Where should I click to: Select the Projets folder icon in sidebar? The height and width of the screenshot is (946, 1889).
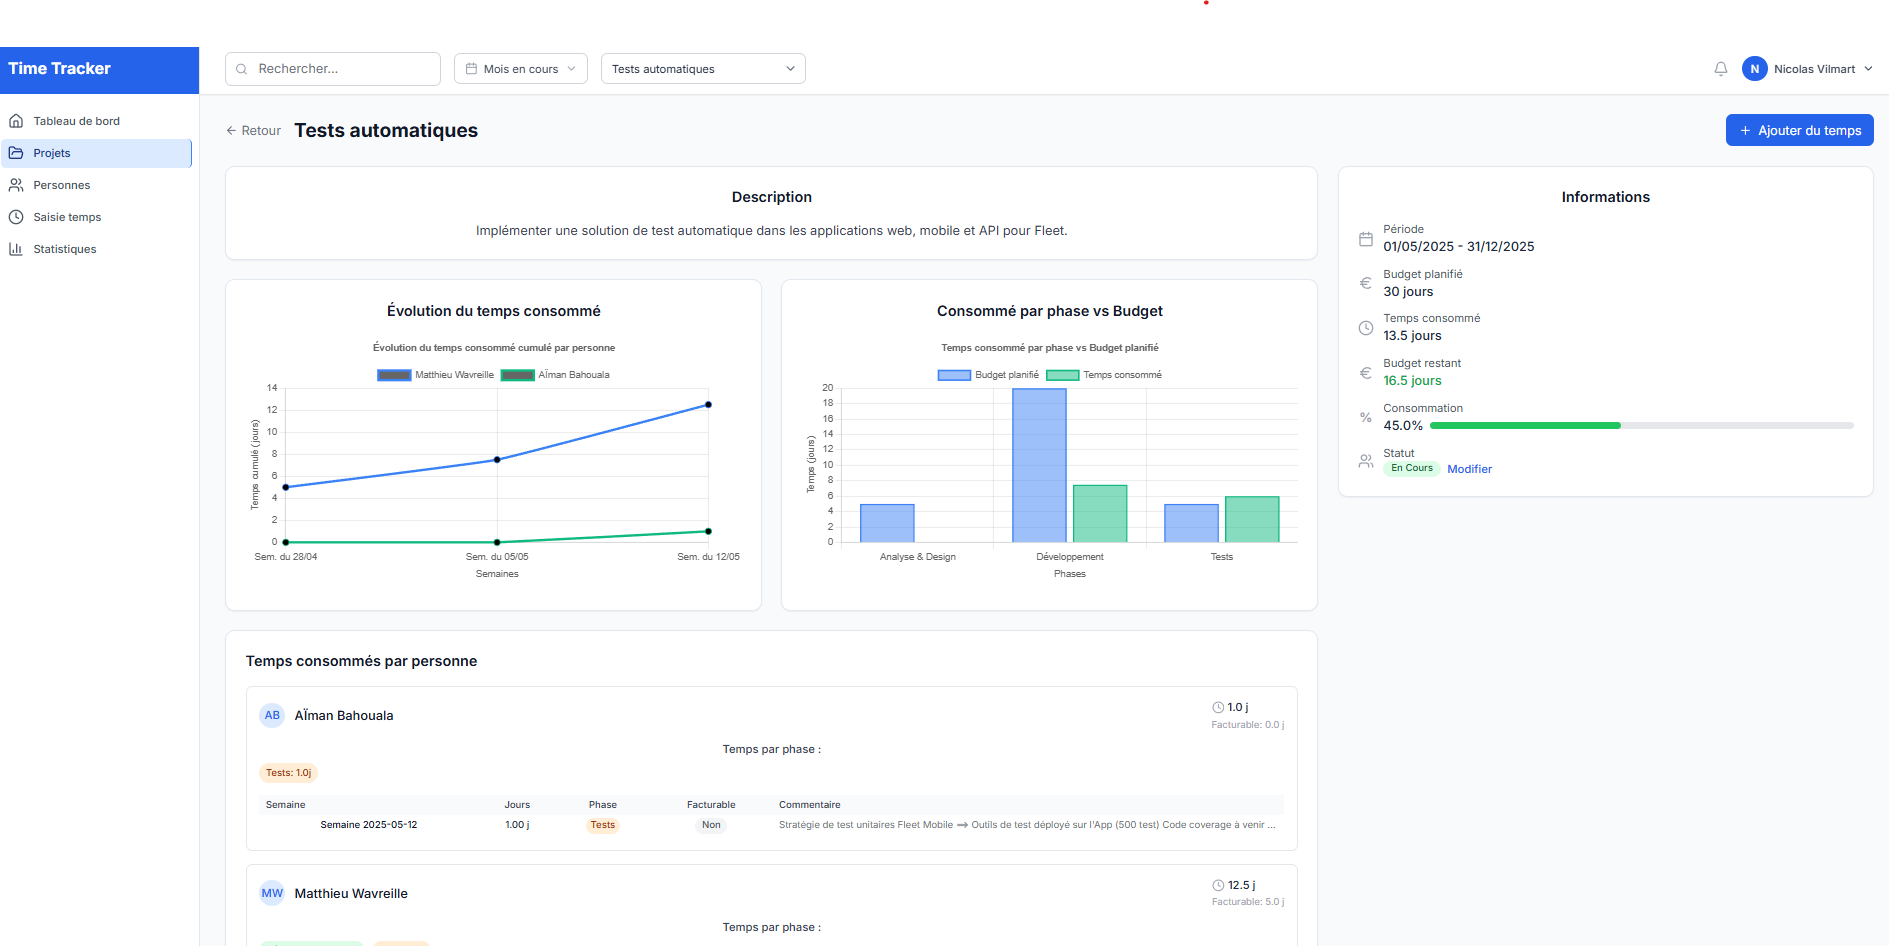tap(17, 152)
